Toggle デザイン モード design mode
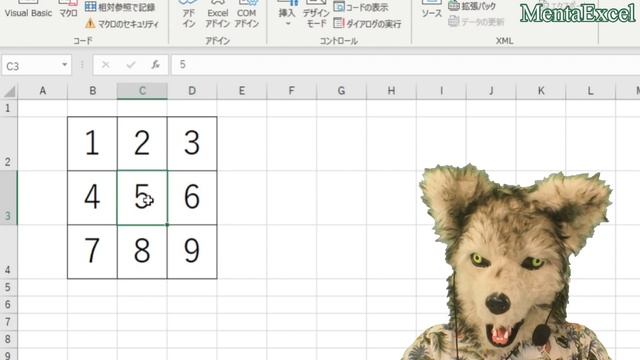The width and height of the screenshot is (640, 360). pos(316,15)
